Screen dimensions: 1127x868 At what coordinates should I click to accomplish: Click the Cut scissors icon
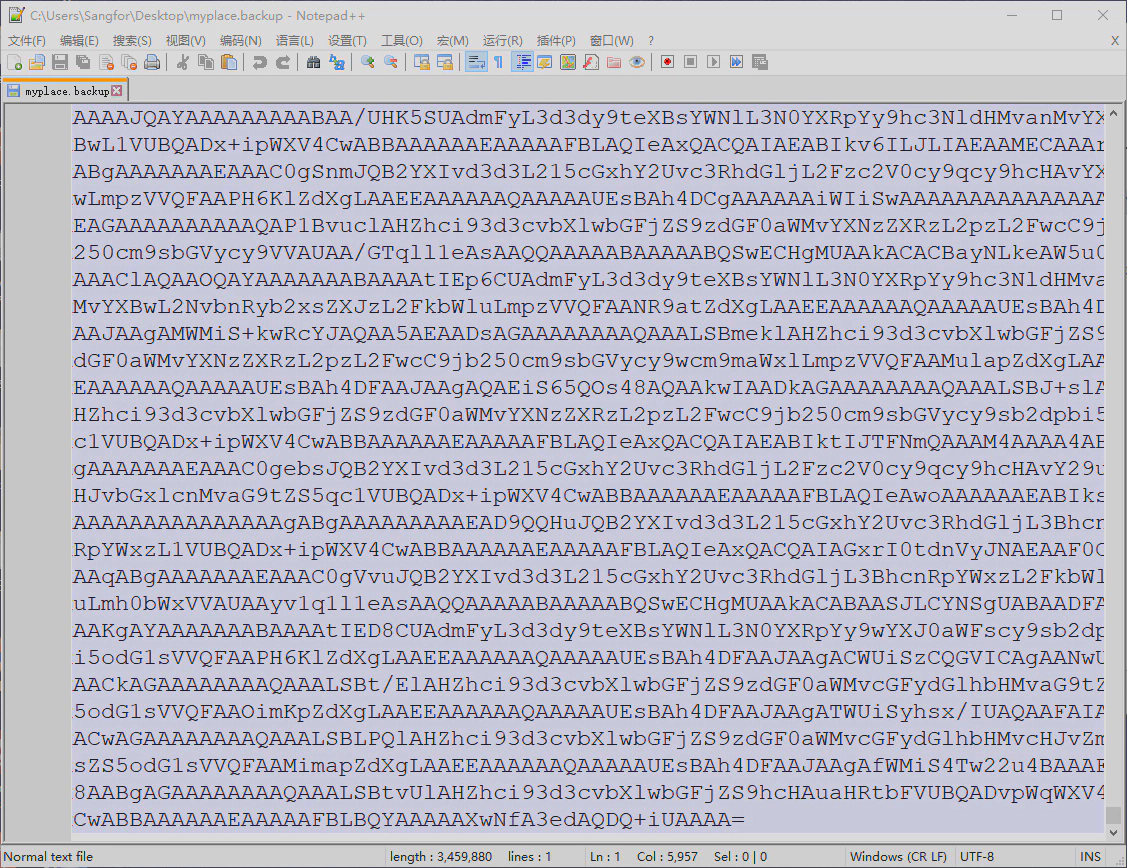(x=183, y=62)
